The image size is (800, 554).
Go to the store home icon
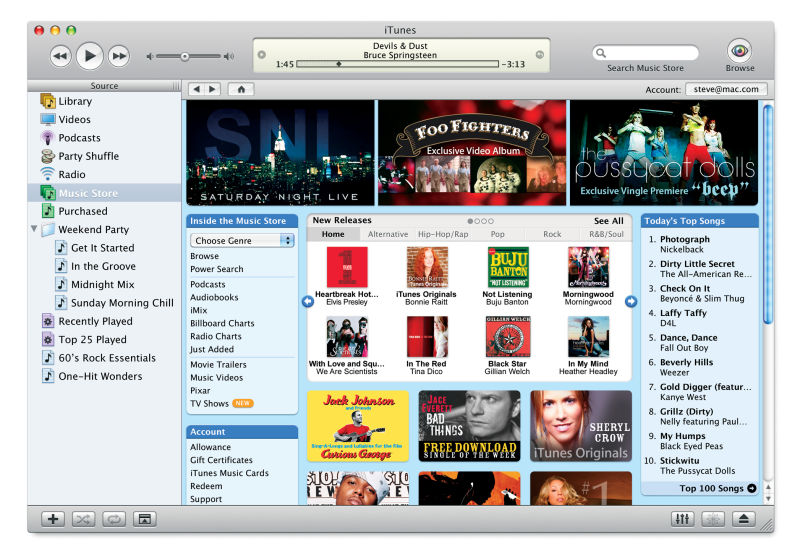tap(241, 89)
